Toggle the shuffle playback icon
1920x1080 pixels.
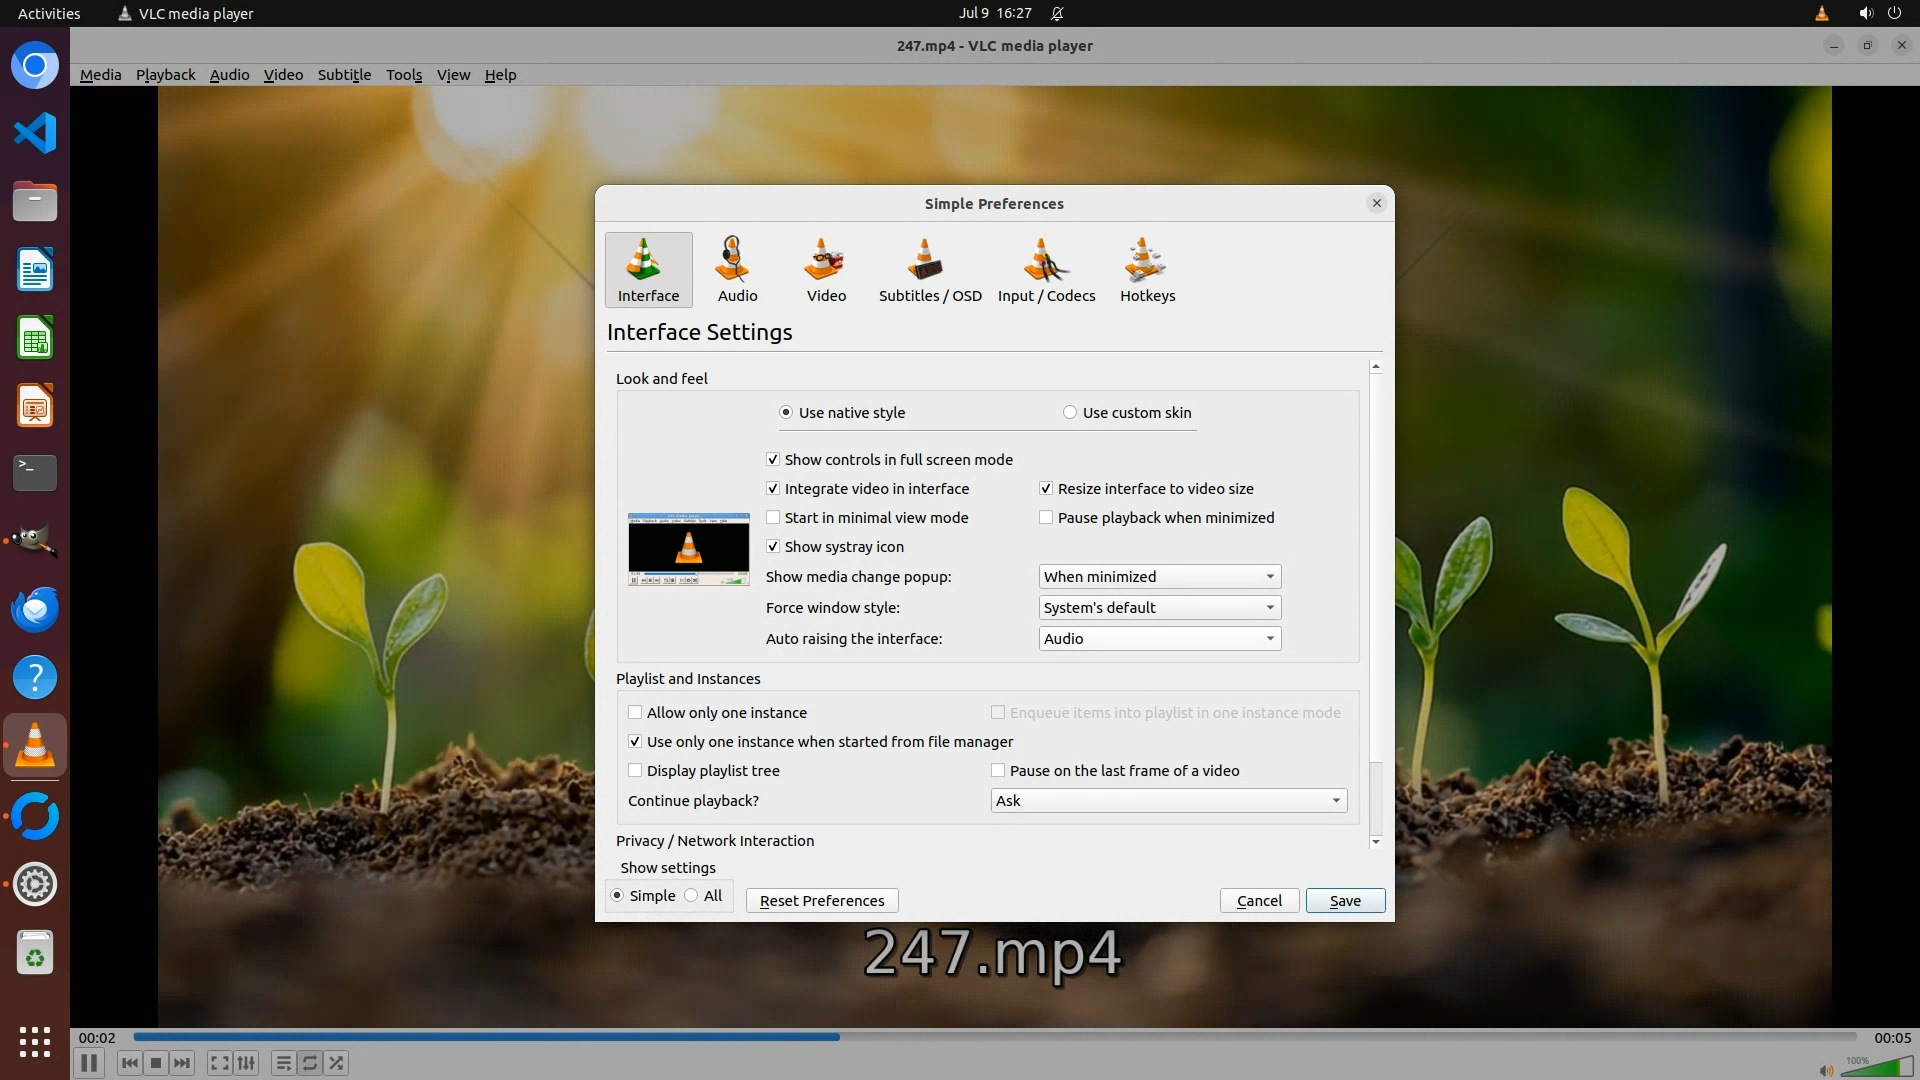click(x=337, y=1063)
